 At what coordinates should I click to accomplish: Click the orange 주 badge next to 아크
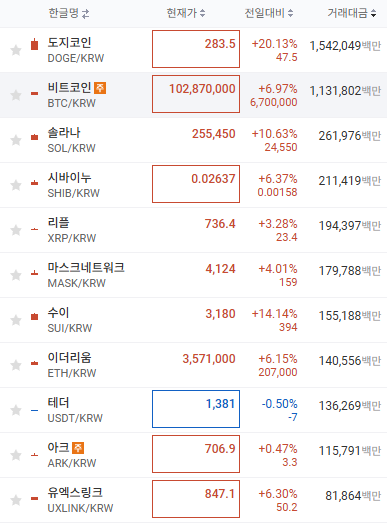pyautogui.click(x=78, y=448)
